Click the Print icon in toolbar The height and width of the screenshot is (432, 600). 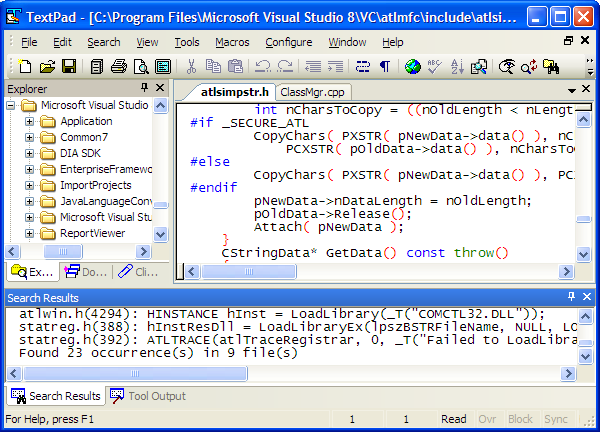click(x=118, y=66)
